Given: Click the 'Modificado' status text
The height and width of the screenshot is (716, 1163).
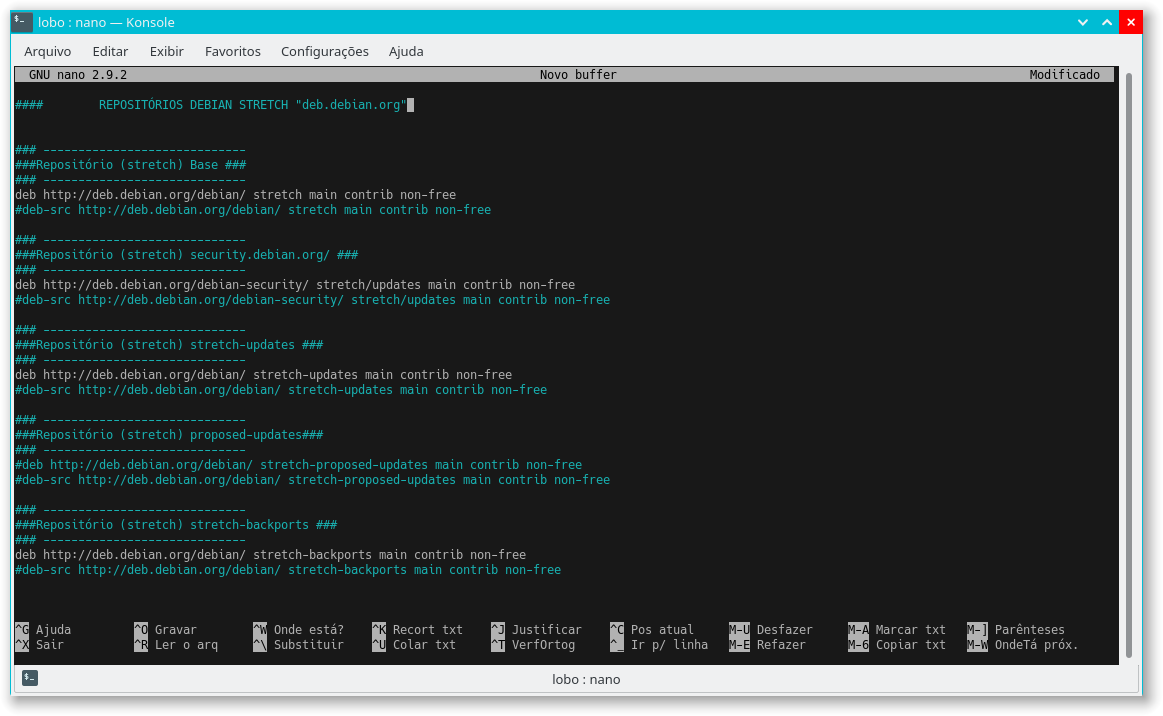Looking at the screenshot, I should coord(1064,75).
